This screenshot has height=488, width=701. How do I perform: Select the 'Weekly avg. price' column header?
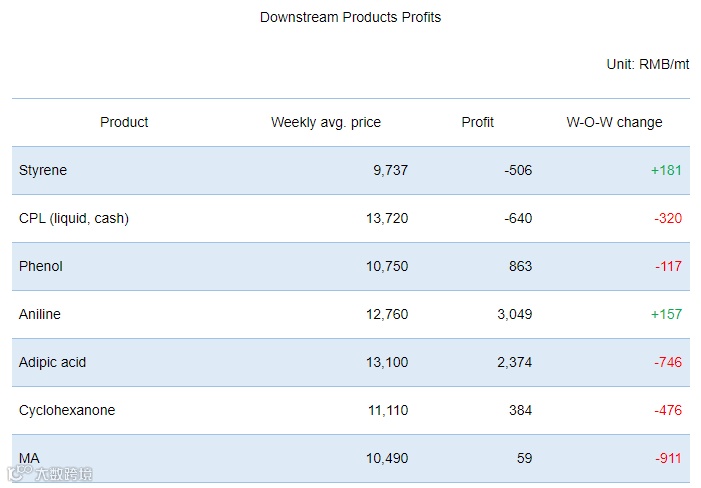325,122
